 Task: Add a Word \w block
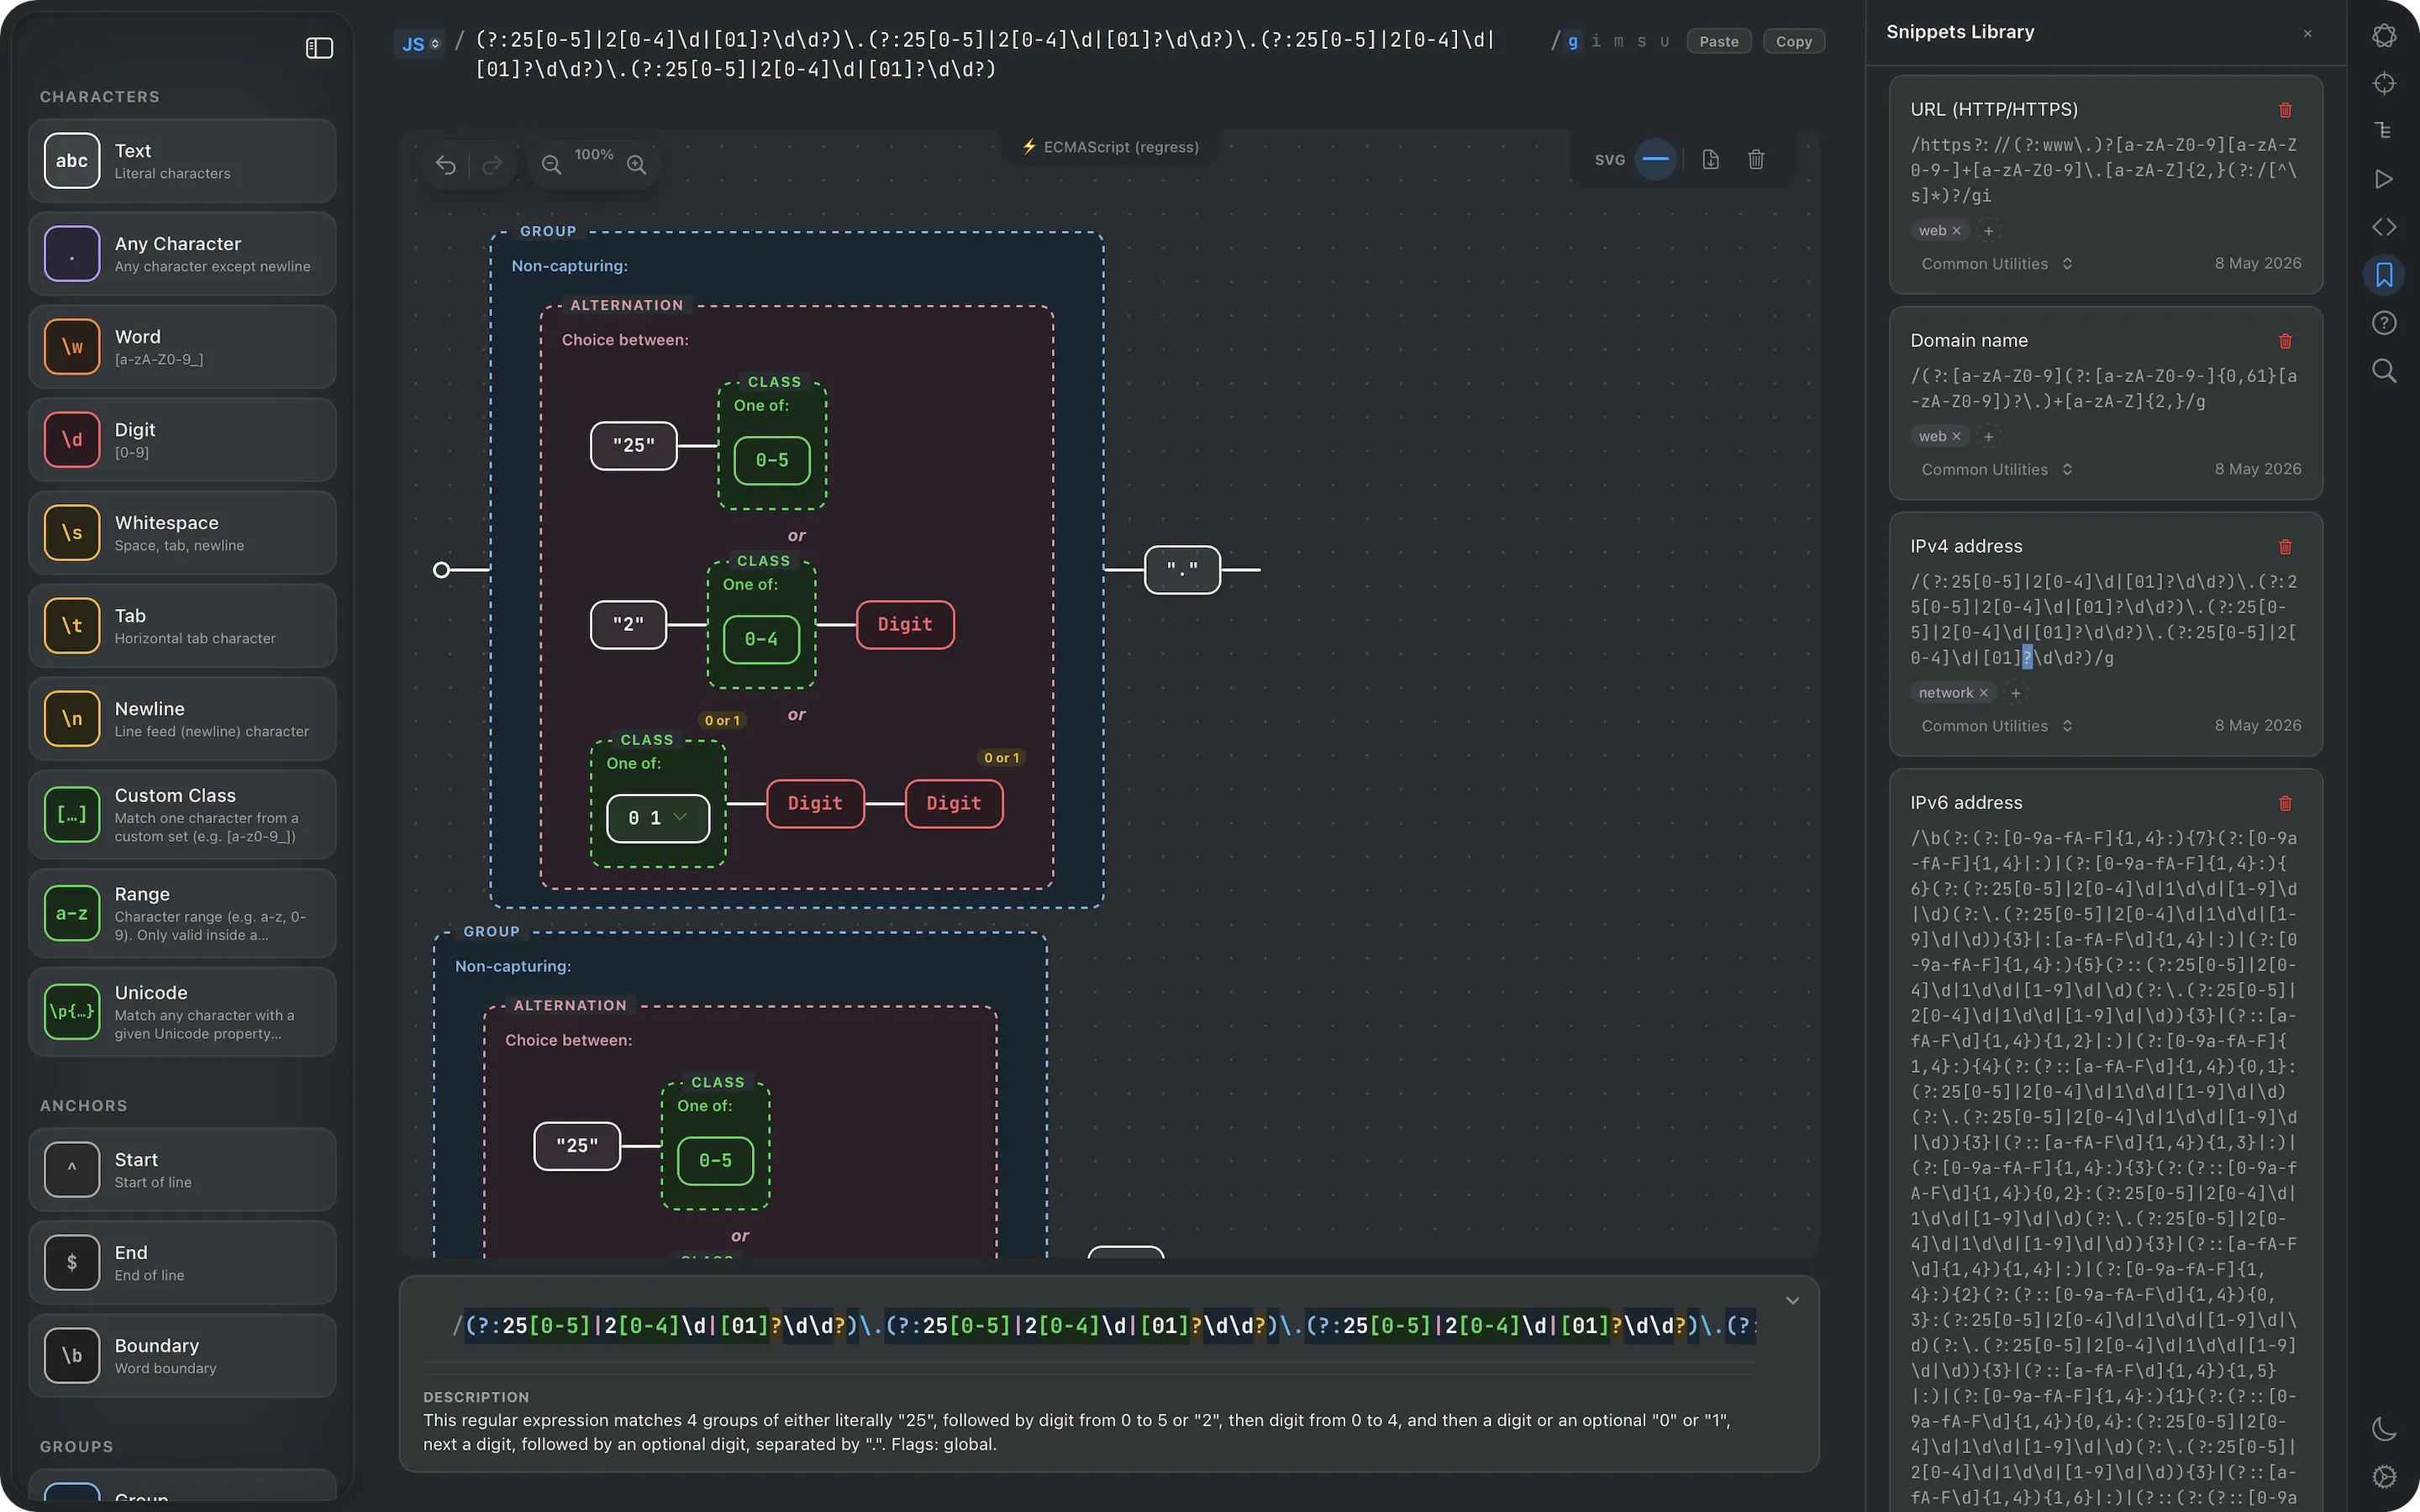(x=182, y=347)
